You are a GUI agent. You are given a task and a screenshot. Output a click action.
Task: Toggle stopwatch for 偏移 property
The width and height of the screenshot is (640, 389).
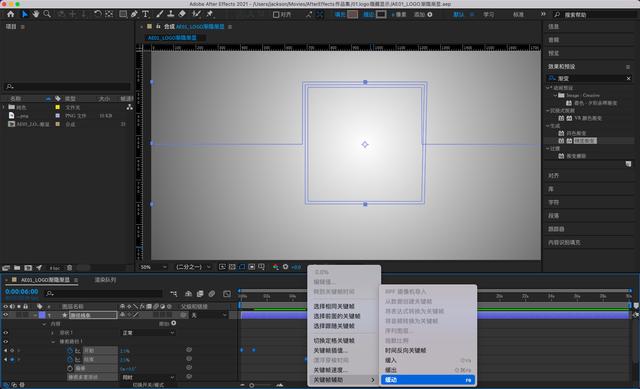click(x=70, y=368)
